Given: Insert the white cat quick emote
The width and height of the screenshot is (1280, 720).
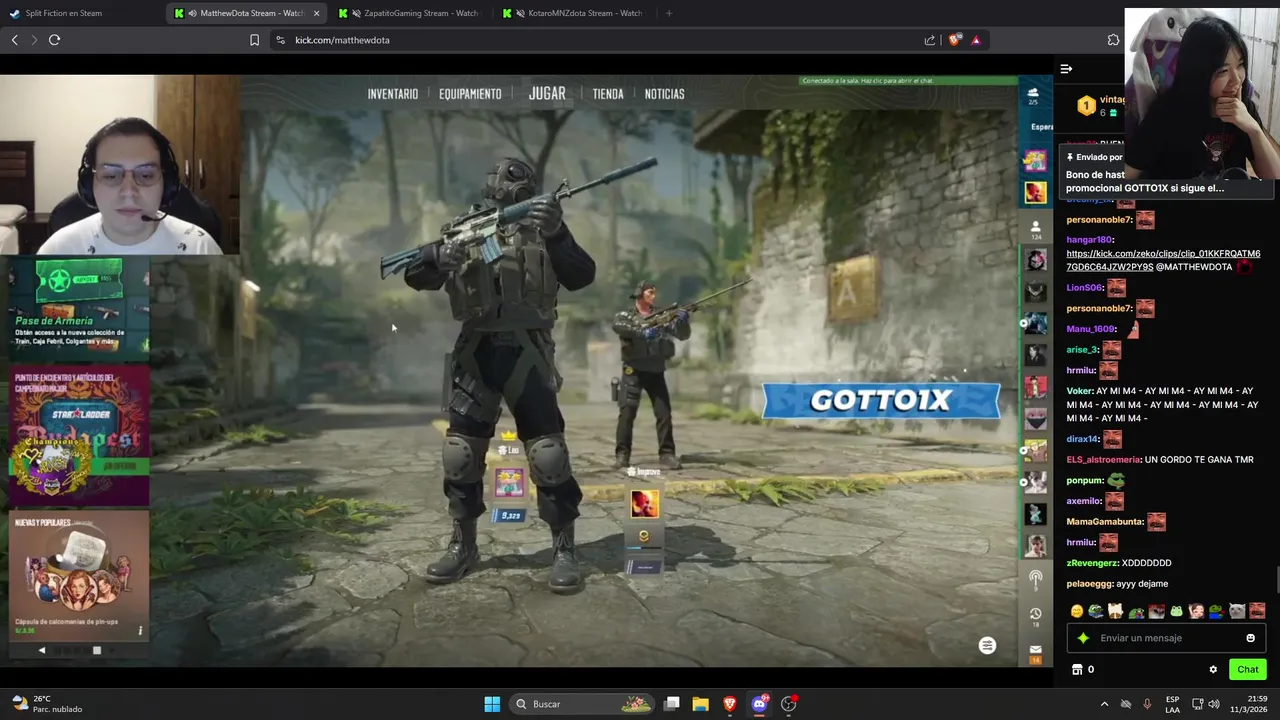Looking at the screenshot, I should click(1116, 611).
